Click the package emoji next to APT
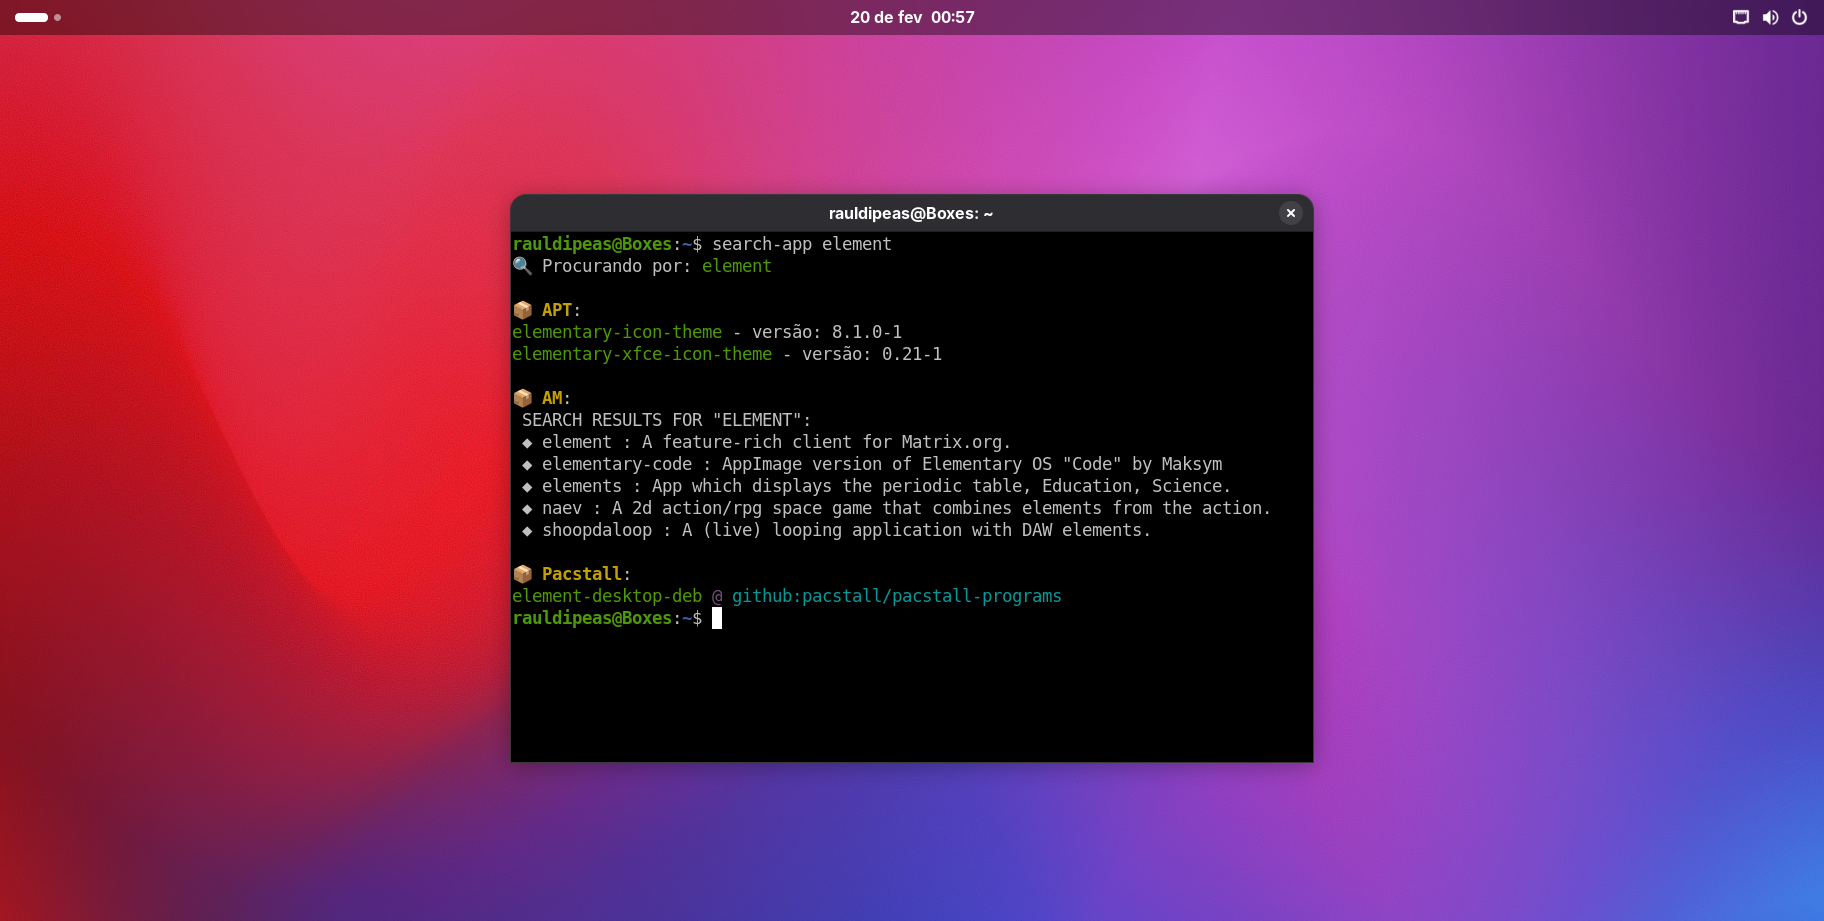 (522, 310)
